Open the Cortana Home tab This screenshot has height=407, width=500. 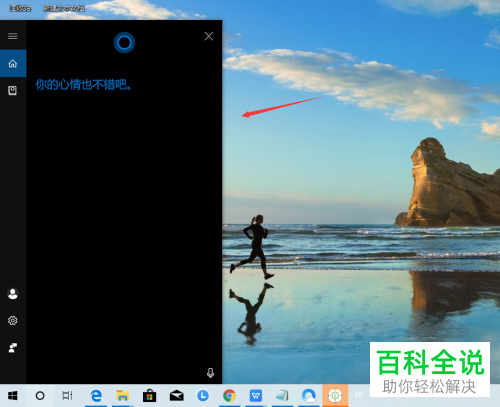point(13,63)
